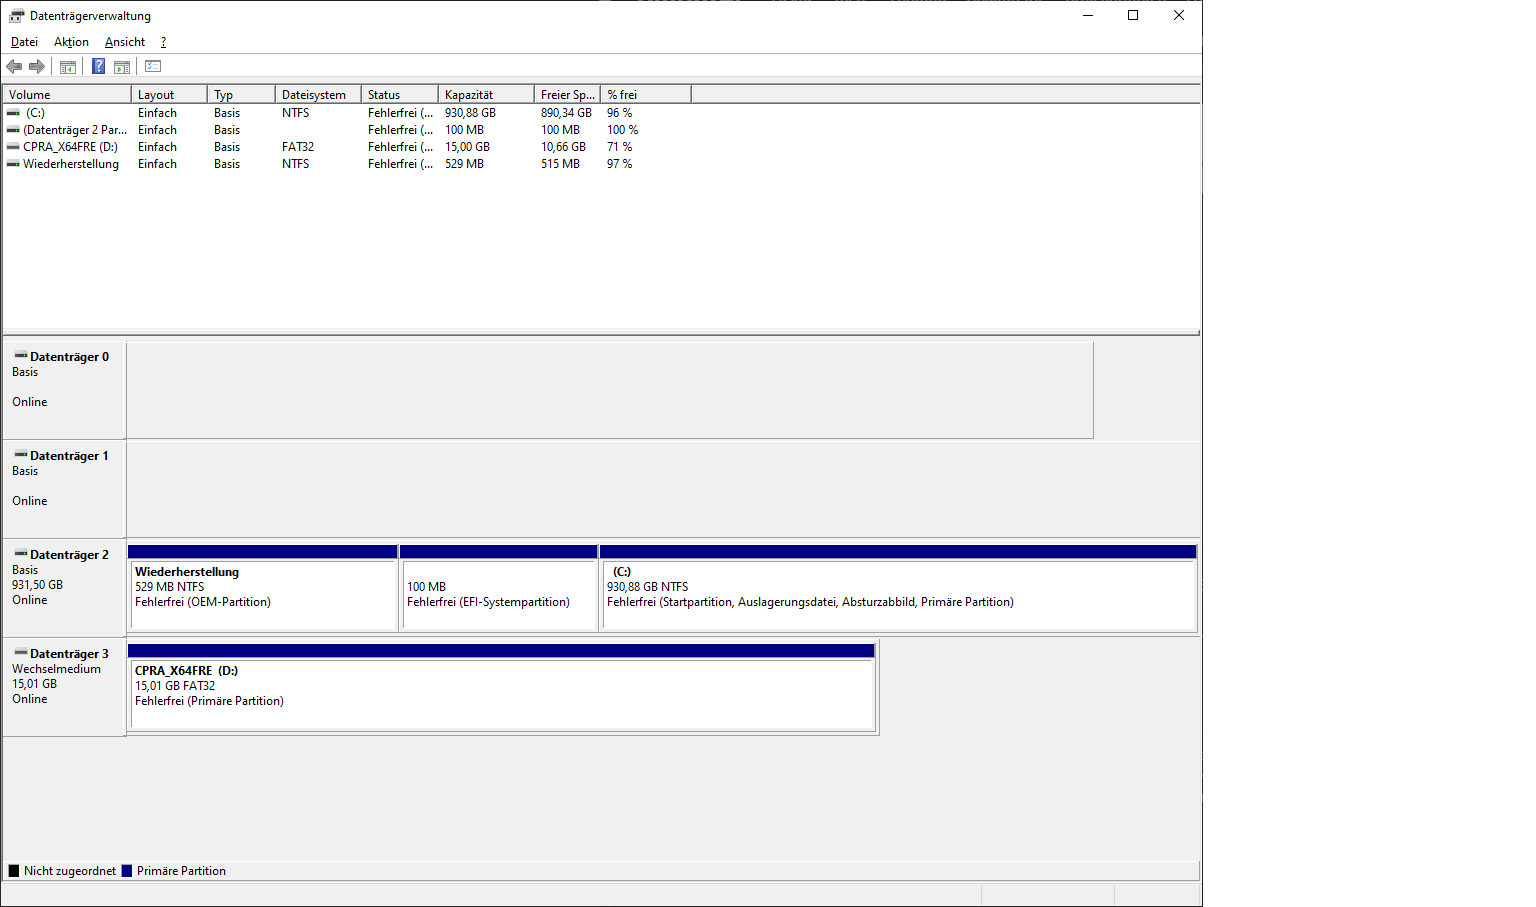Click the 930,88 GB capacity cell

coord(470,113)
